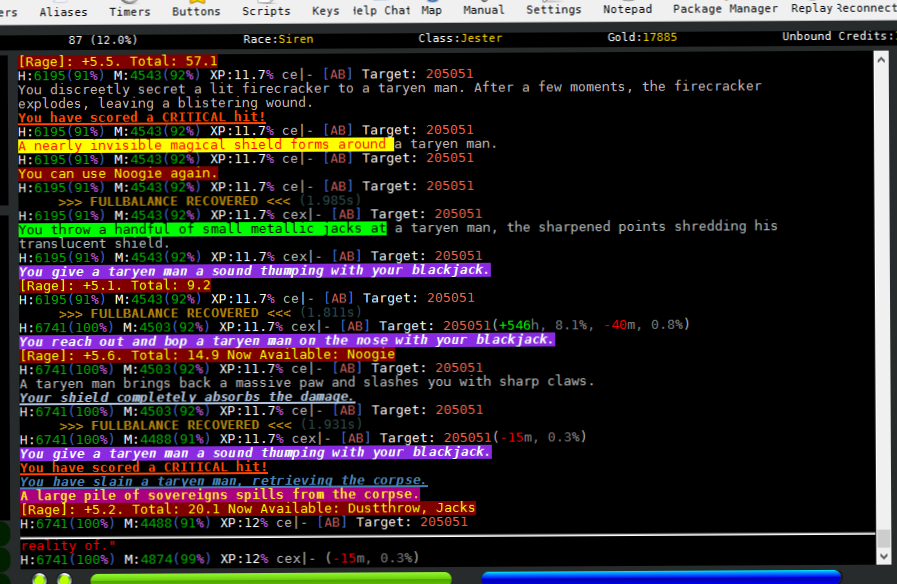Click the Replay toolbar item
Image resolution: width=897 pixels, height=584 pixels.
pyautogui.click(x=812, y=8)
